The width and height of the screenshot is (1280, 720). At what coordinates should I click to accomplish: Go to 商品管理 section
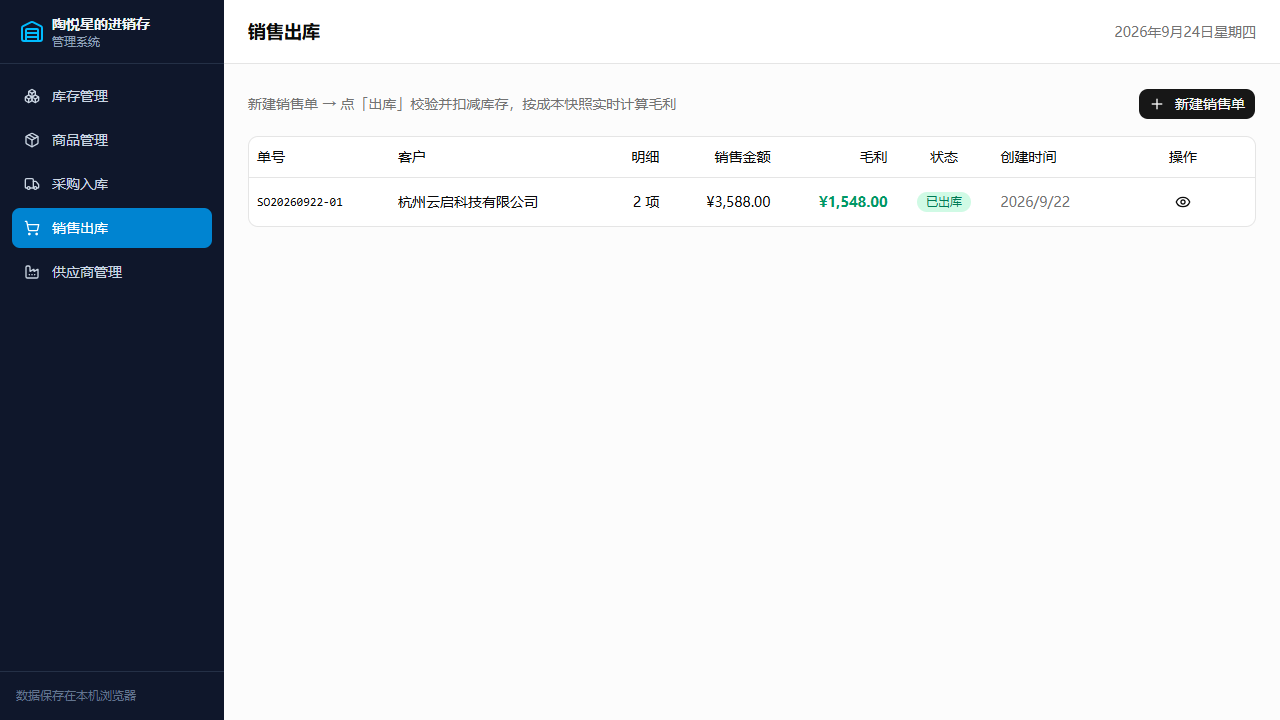click(x=112, y=140)
